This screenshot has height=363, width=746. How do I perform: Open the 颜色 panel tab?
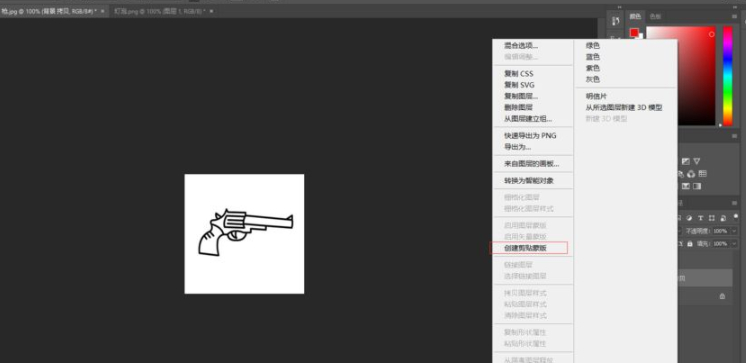point(635,16)
